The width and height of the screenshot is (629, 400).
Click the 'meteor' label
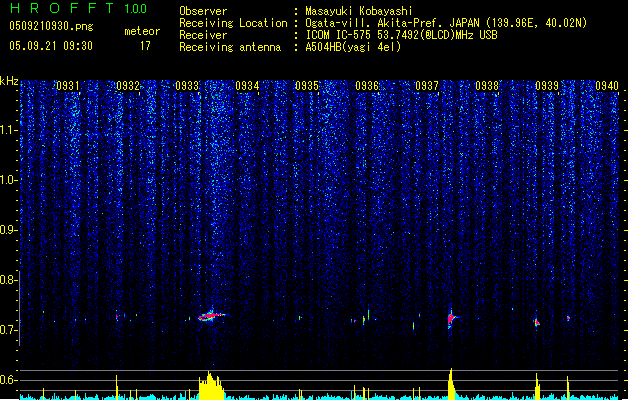click(x=142, y=31)
